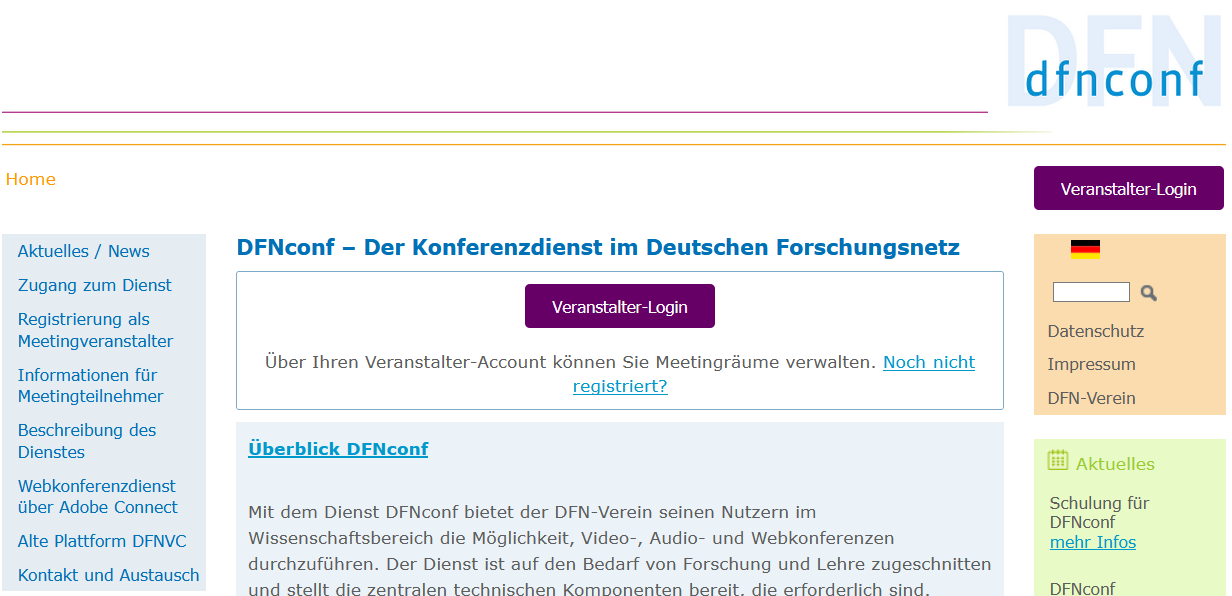
Task: Click the Aktuelles sidebar heading
Action: [x=1115, y=464]
